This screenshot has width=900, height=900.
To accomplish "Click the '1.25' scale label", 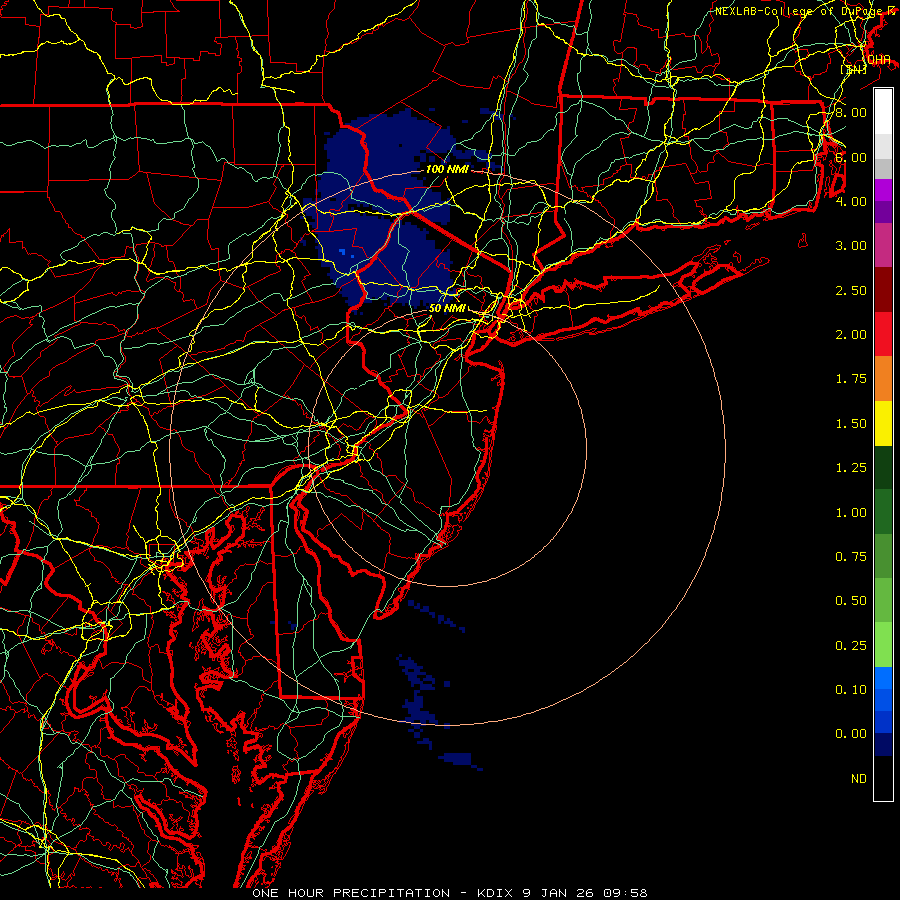I will click(x=851, y=468).
